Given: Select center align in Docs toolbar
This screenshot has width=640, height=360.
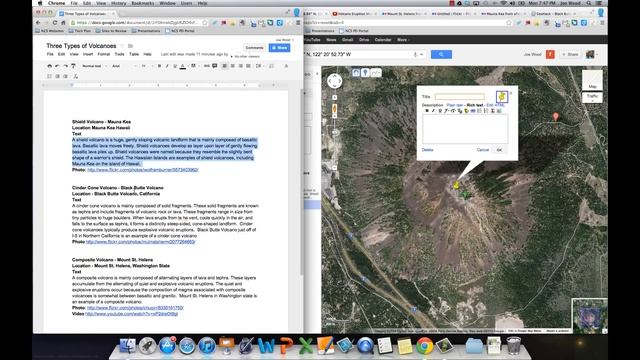Looking at the screenshot, I should pyautogui.click(x=233, y=66).
